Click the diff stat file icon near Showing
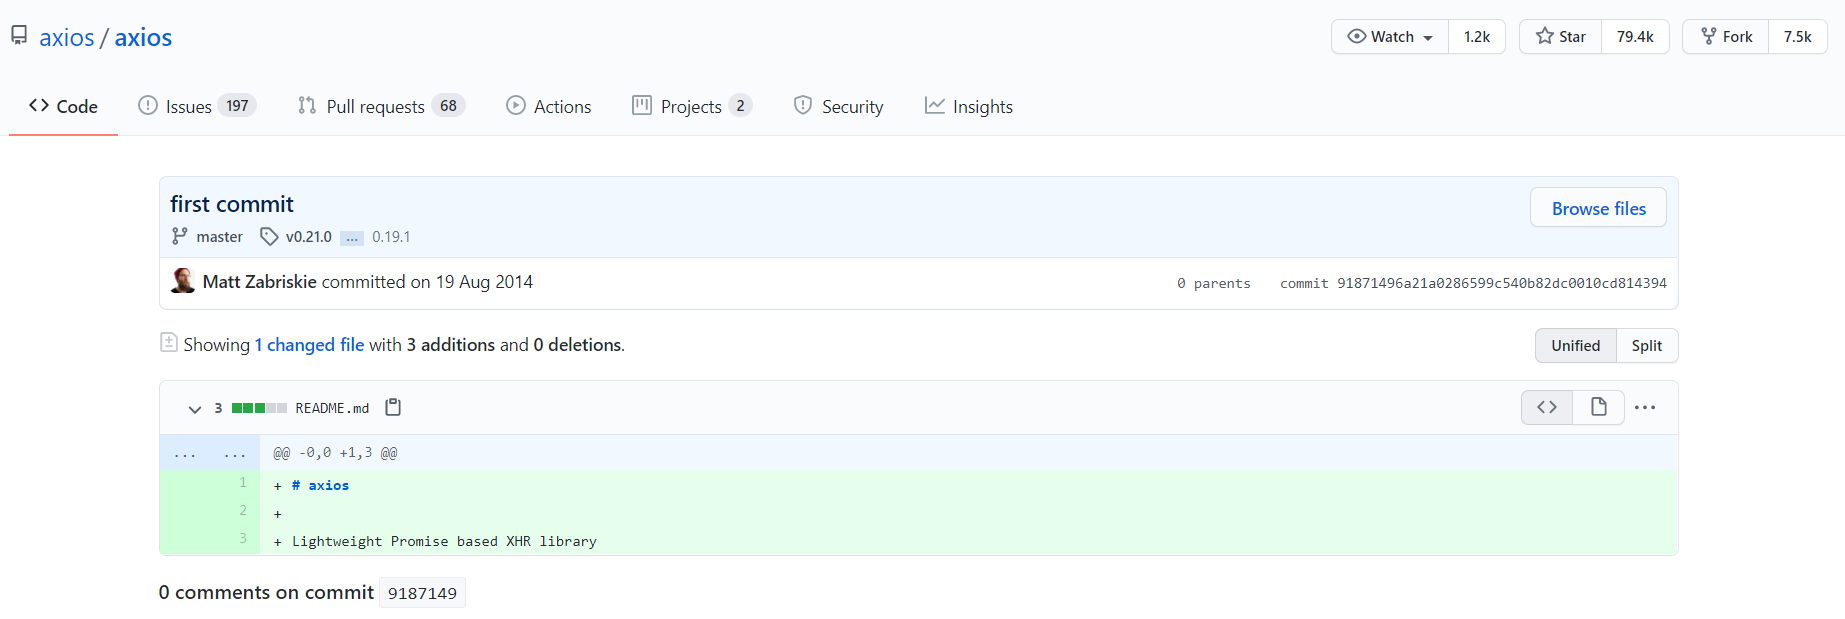 coord(169,342)
